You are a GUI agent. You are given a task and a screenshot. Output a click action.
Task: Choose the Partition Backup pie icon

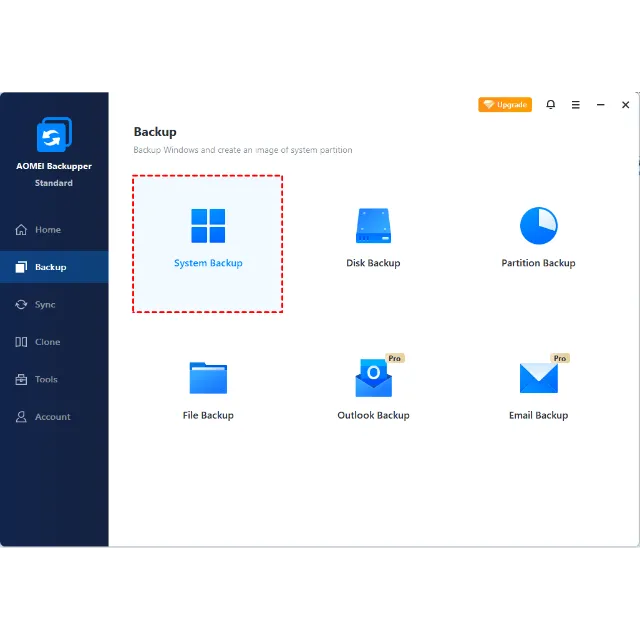538,226
